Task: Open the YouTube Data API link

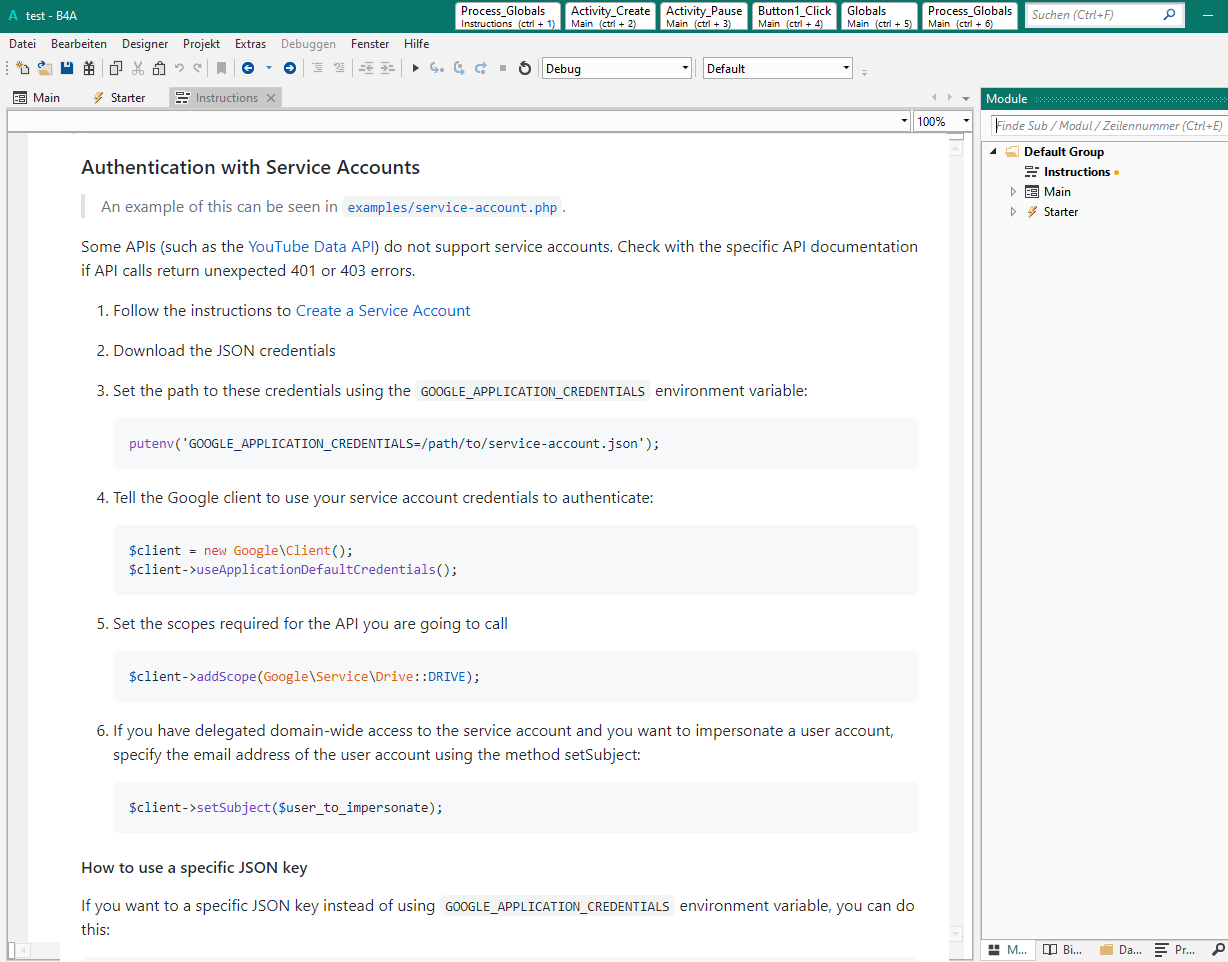Action: pyautogui.click(x=311, y=247)
